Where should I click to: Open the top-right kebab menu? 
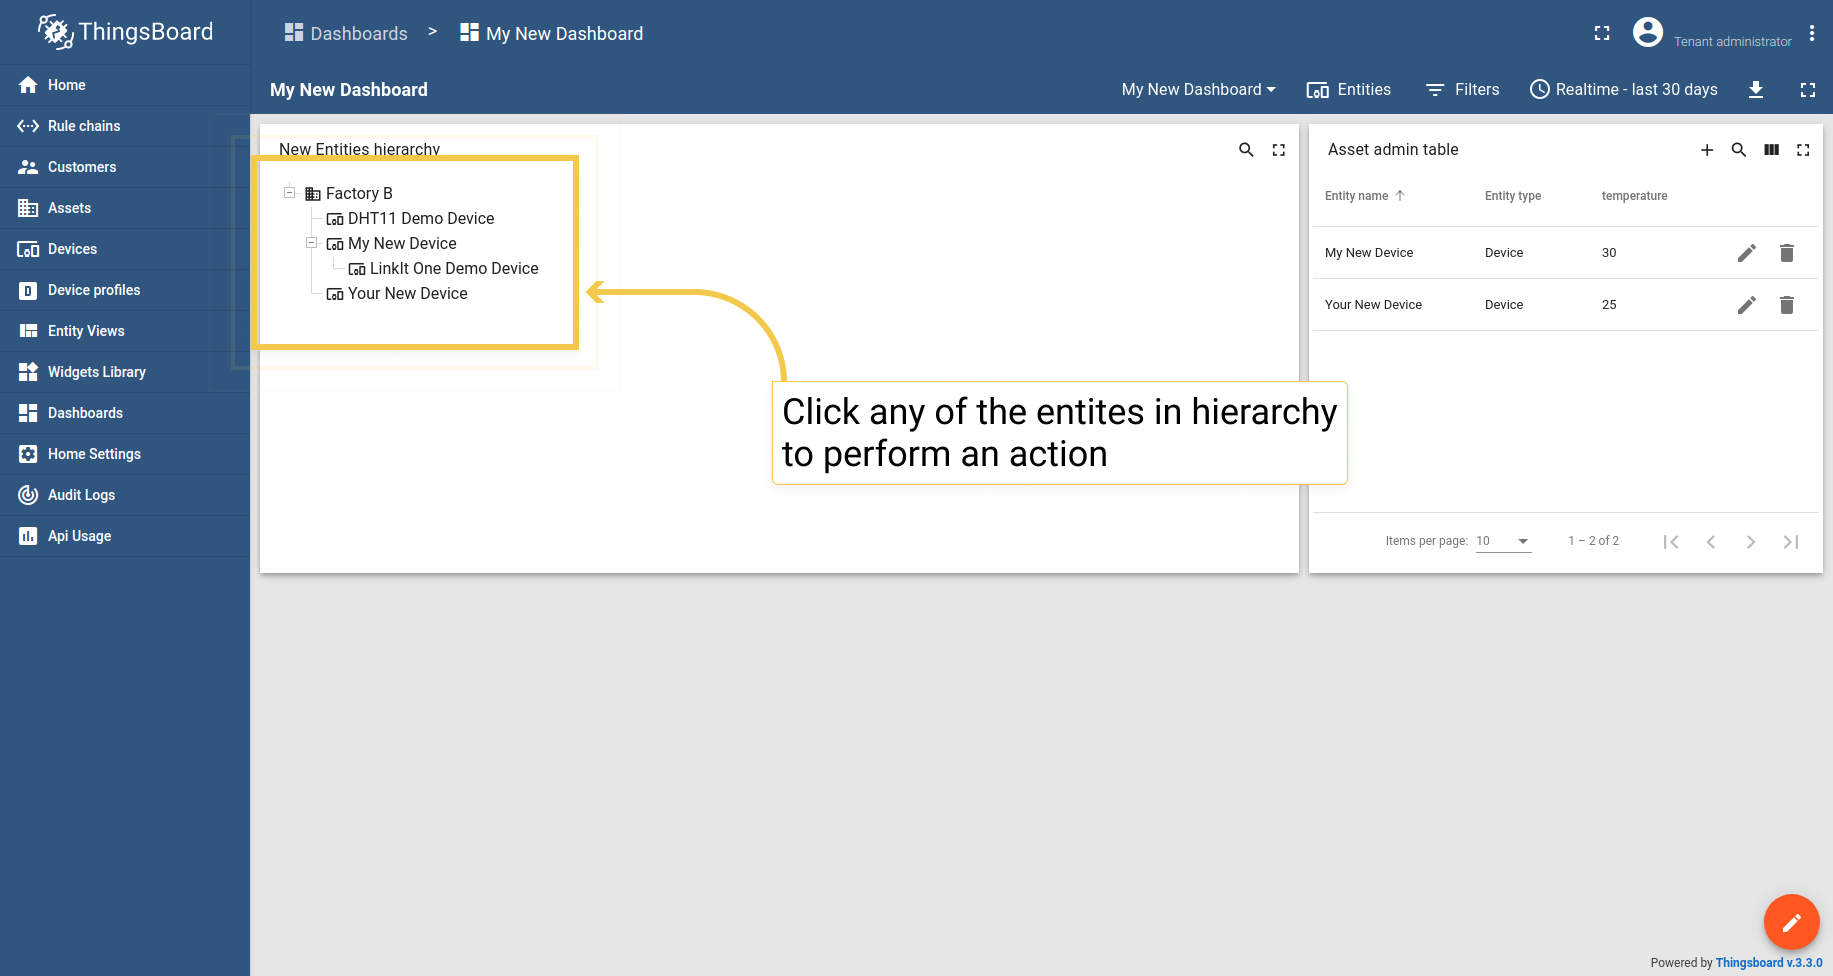[x=1812, y=33]
